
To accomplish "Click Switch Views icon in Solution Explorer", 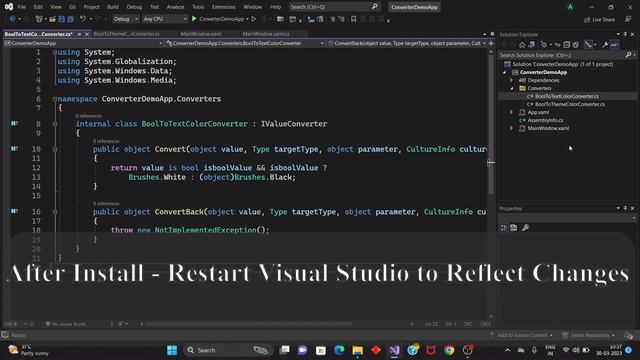I will coord(531,45).
